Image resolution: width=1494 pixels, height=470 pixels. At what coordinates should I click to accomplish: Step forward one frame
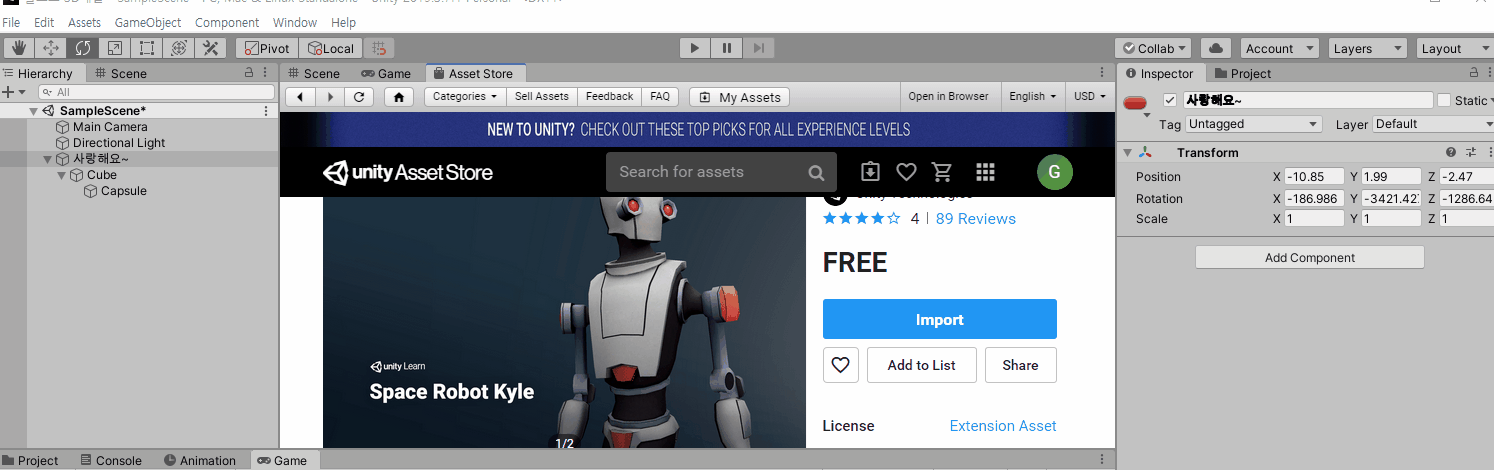tap(758, 48)
